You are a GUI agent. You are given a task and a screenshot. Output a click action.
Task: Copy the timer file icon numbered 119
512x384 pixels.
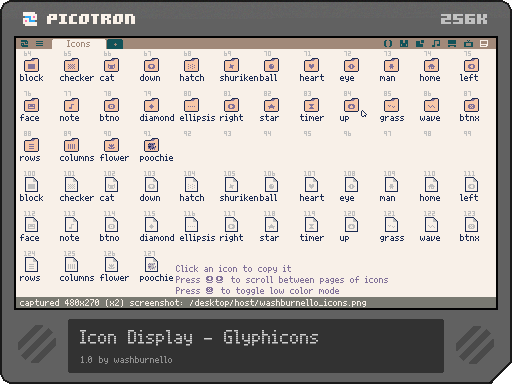(x=311, y=225)
